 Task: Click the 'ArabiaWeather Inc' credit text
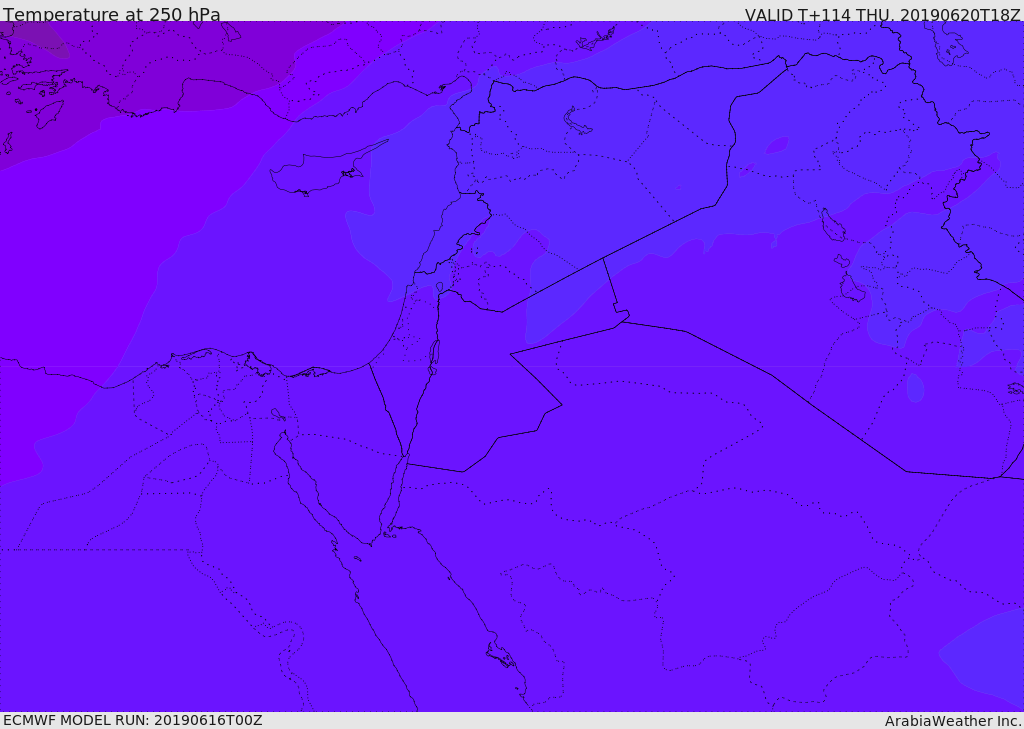pos(952,721)
